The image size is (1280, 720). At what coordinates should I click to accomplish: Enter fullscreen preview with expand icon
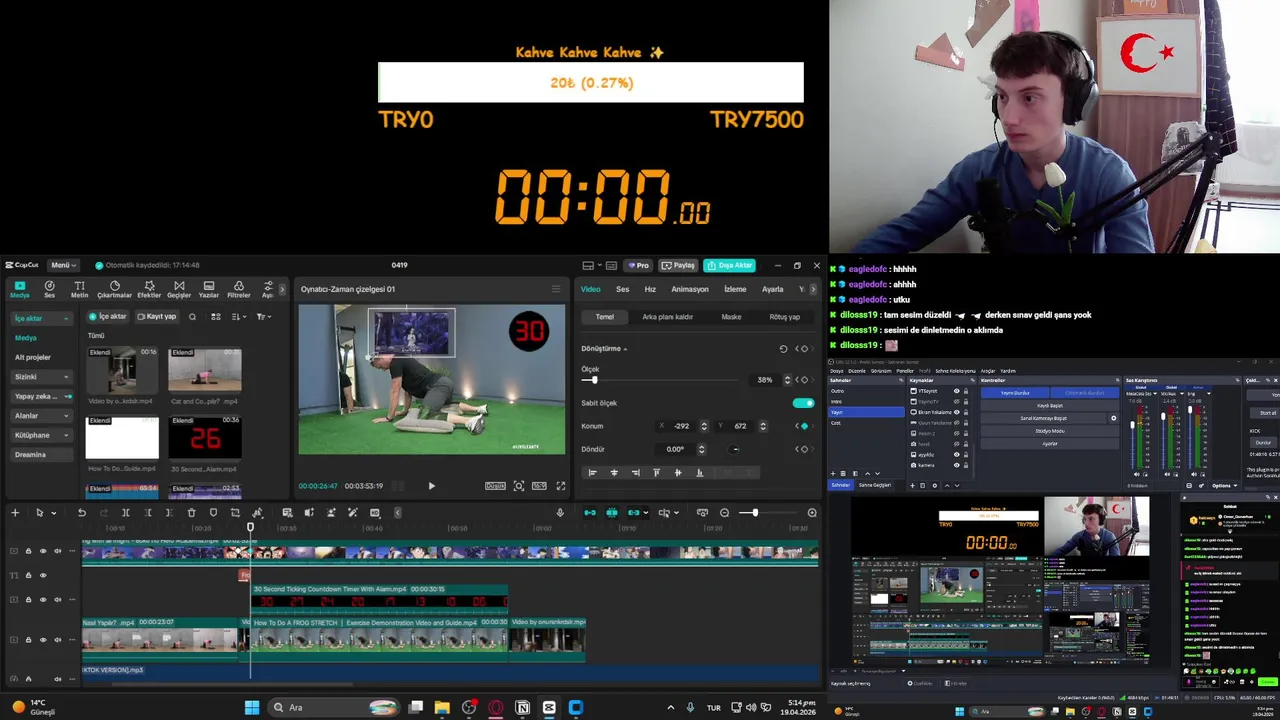tap(560, 486)
